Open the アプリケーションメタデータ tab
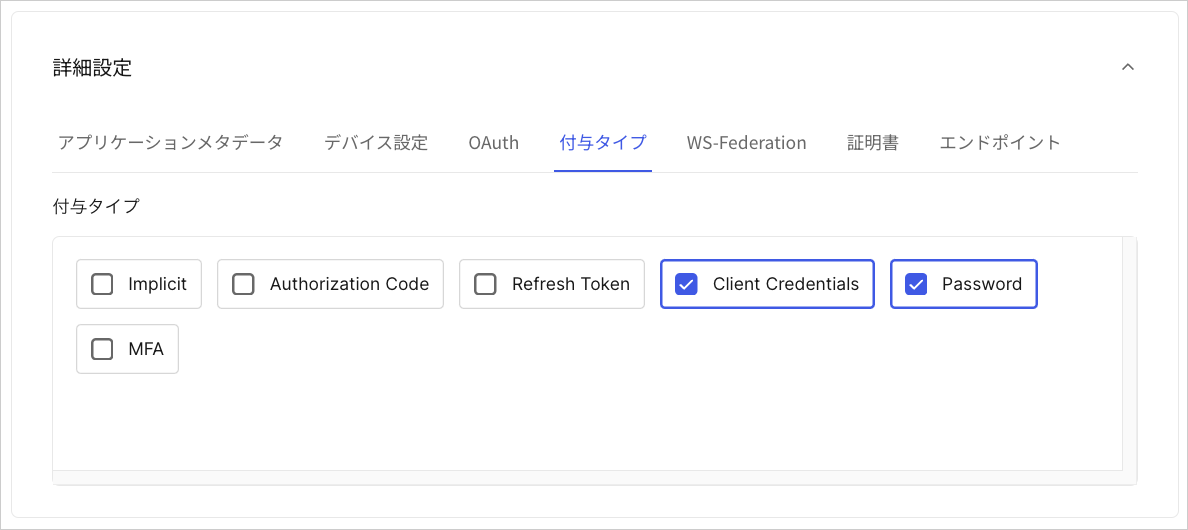The width and height of the screenshot is (1188, 530). [x=170, y=142]
